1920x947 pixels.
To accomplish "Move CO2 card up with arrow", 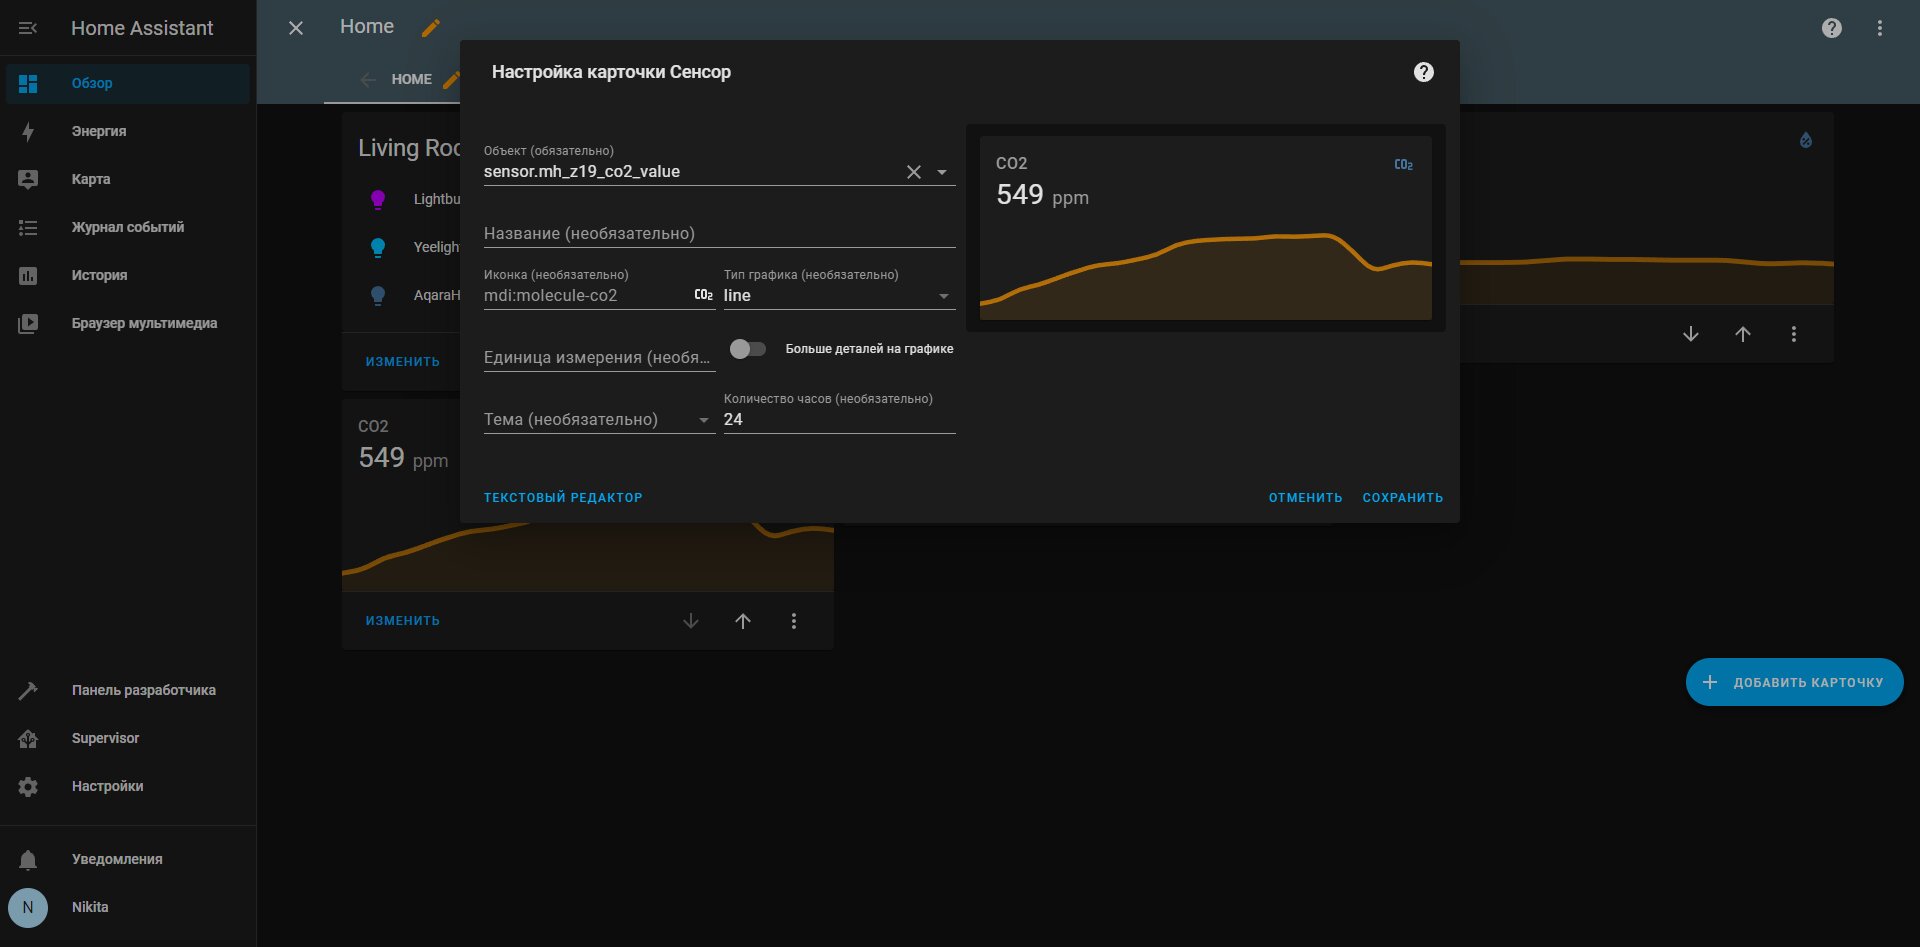I will pyautogui.click(x=743, y=621).
